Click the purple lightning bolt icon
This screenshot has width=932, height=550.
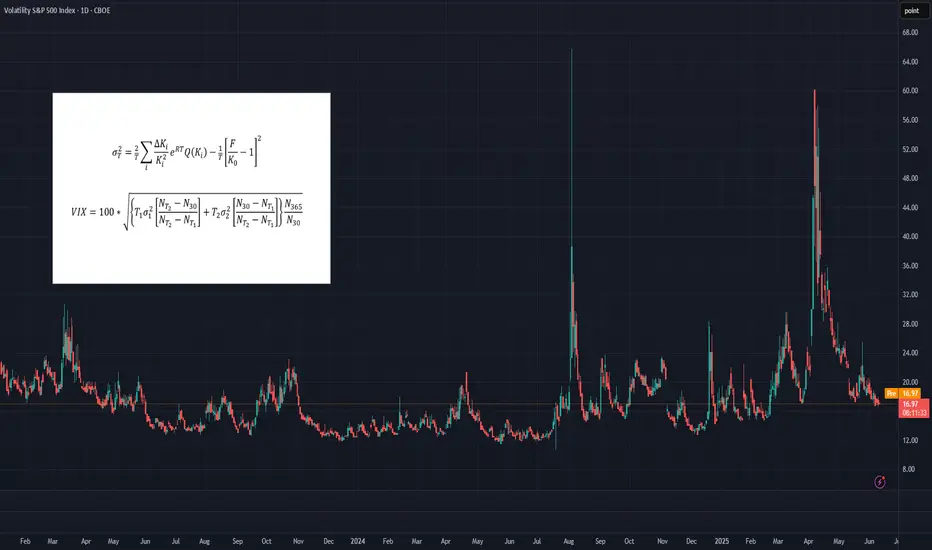point(880,482)
